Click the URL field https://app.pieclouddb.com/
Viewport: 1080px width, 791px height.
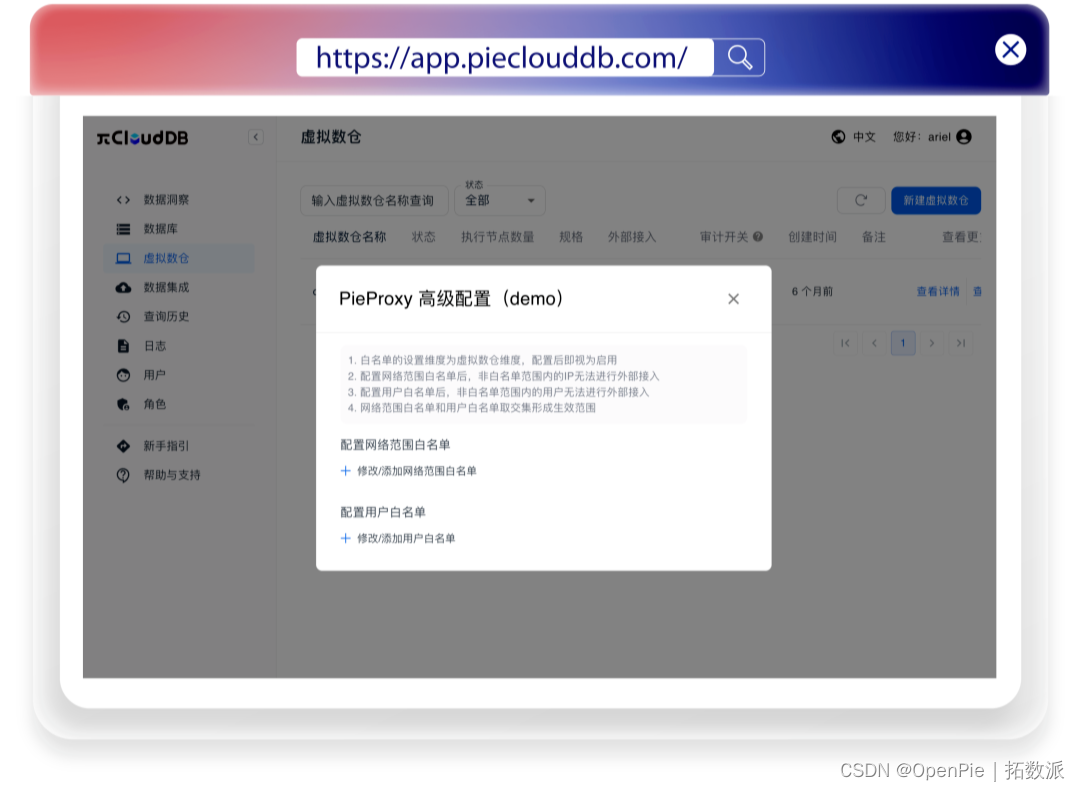click(x=505, y=57)
